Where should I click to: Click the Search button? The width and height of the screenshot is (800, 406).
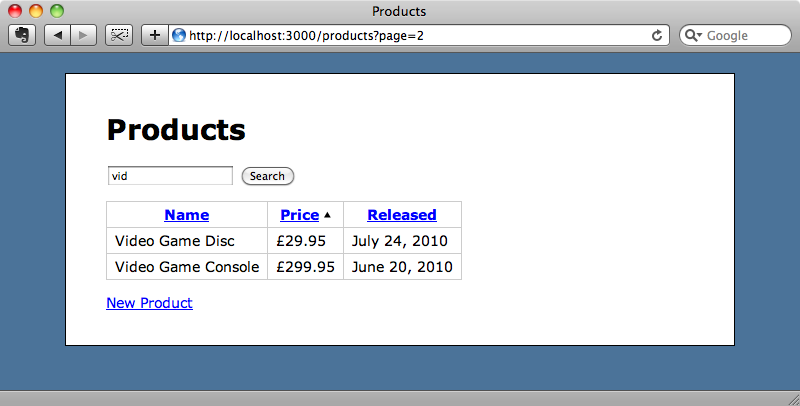[x=267, y=176]
